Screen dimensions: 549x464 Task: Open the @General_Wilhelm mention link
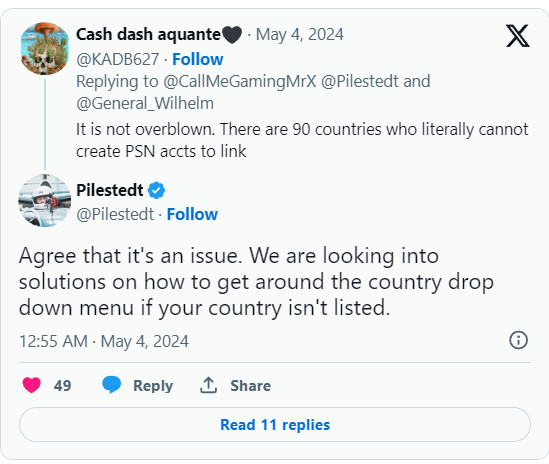pos(145,103)
